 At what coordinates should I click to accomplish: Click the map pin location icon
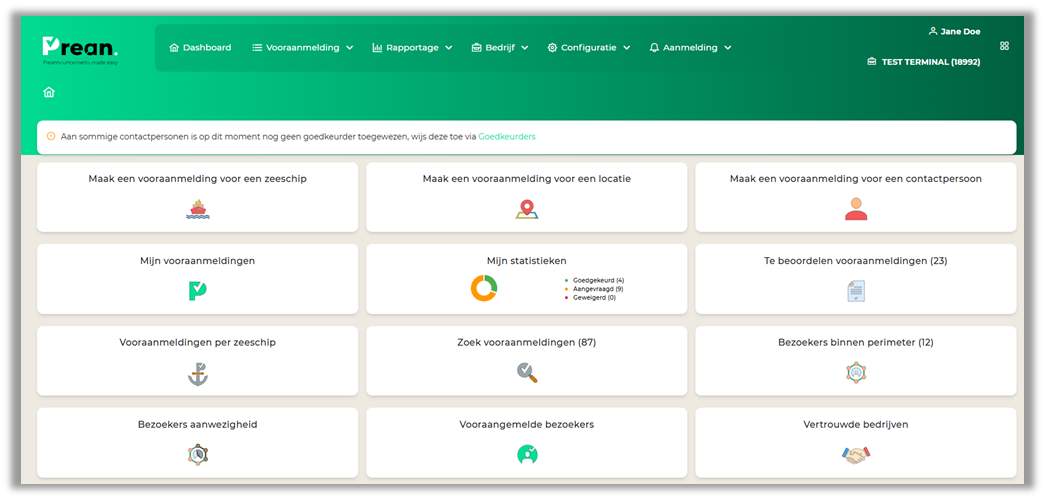527,209
